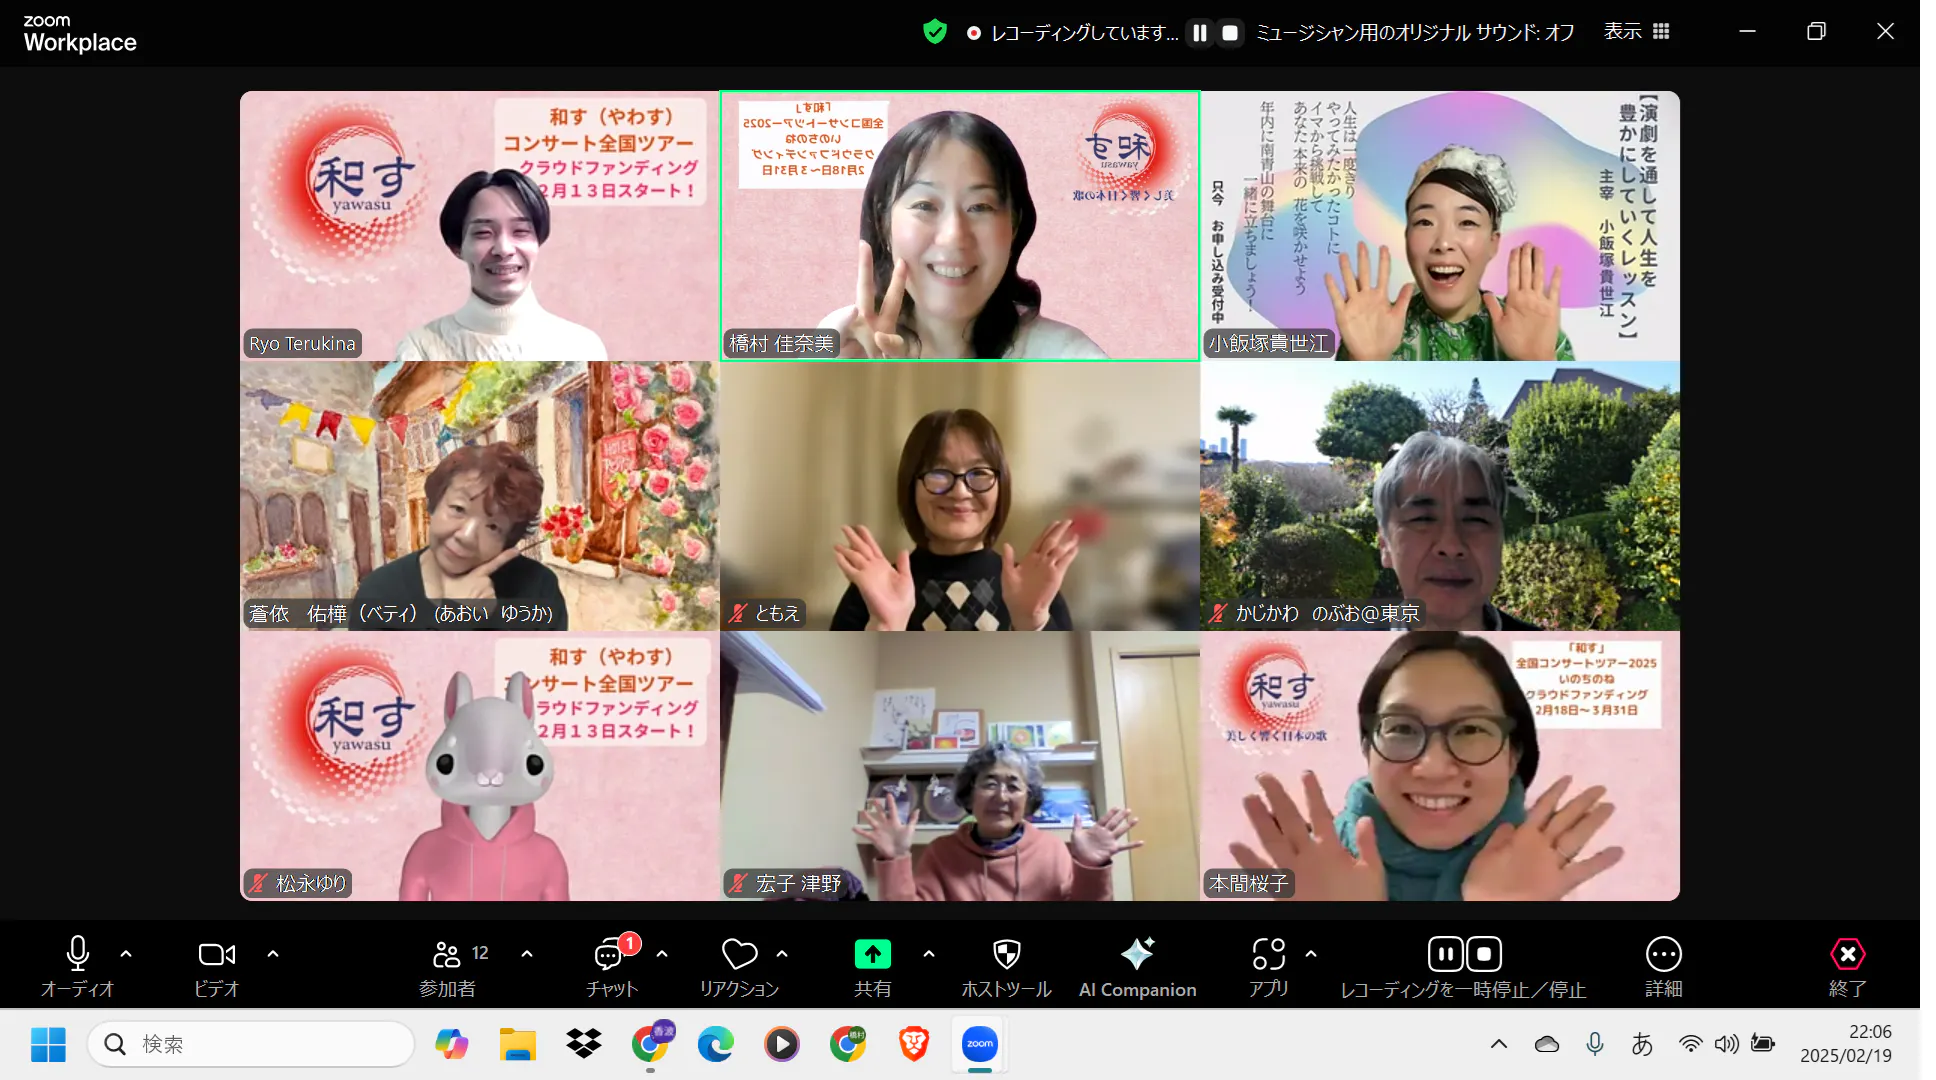This screenshot has height=1080, width=1936.
Task: Expand the video options chevron
Action: 273,954
